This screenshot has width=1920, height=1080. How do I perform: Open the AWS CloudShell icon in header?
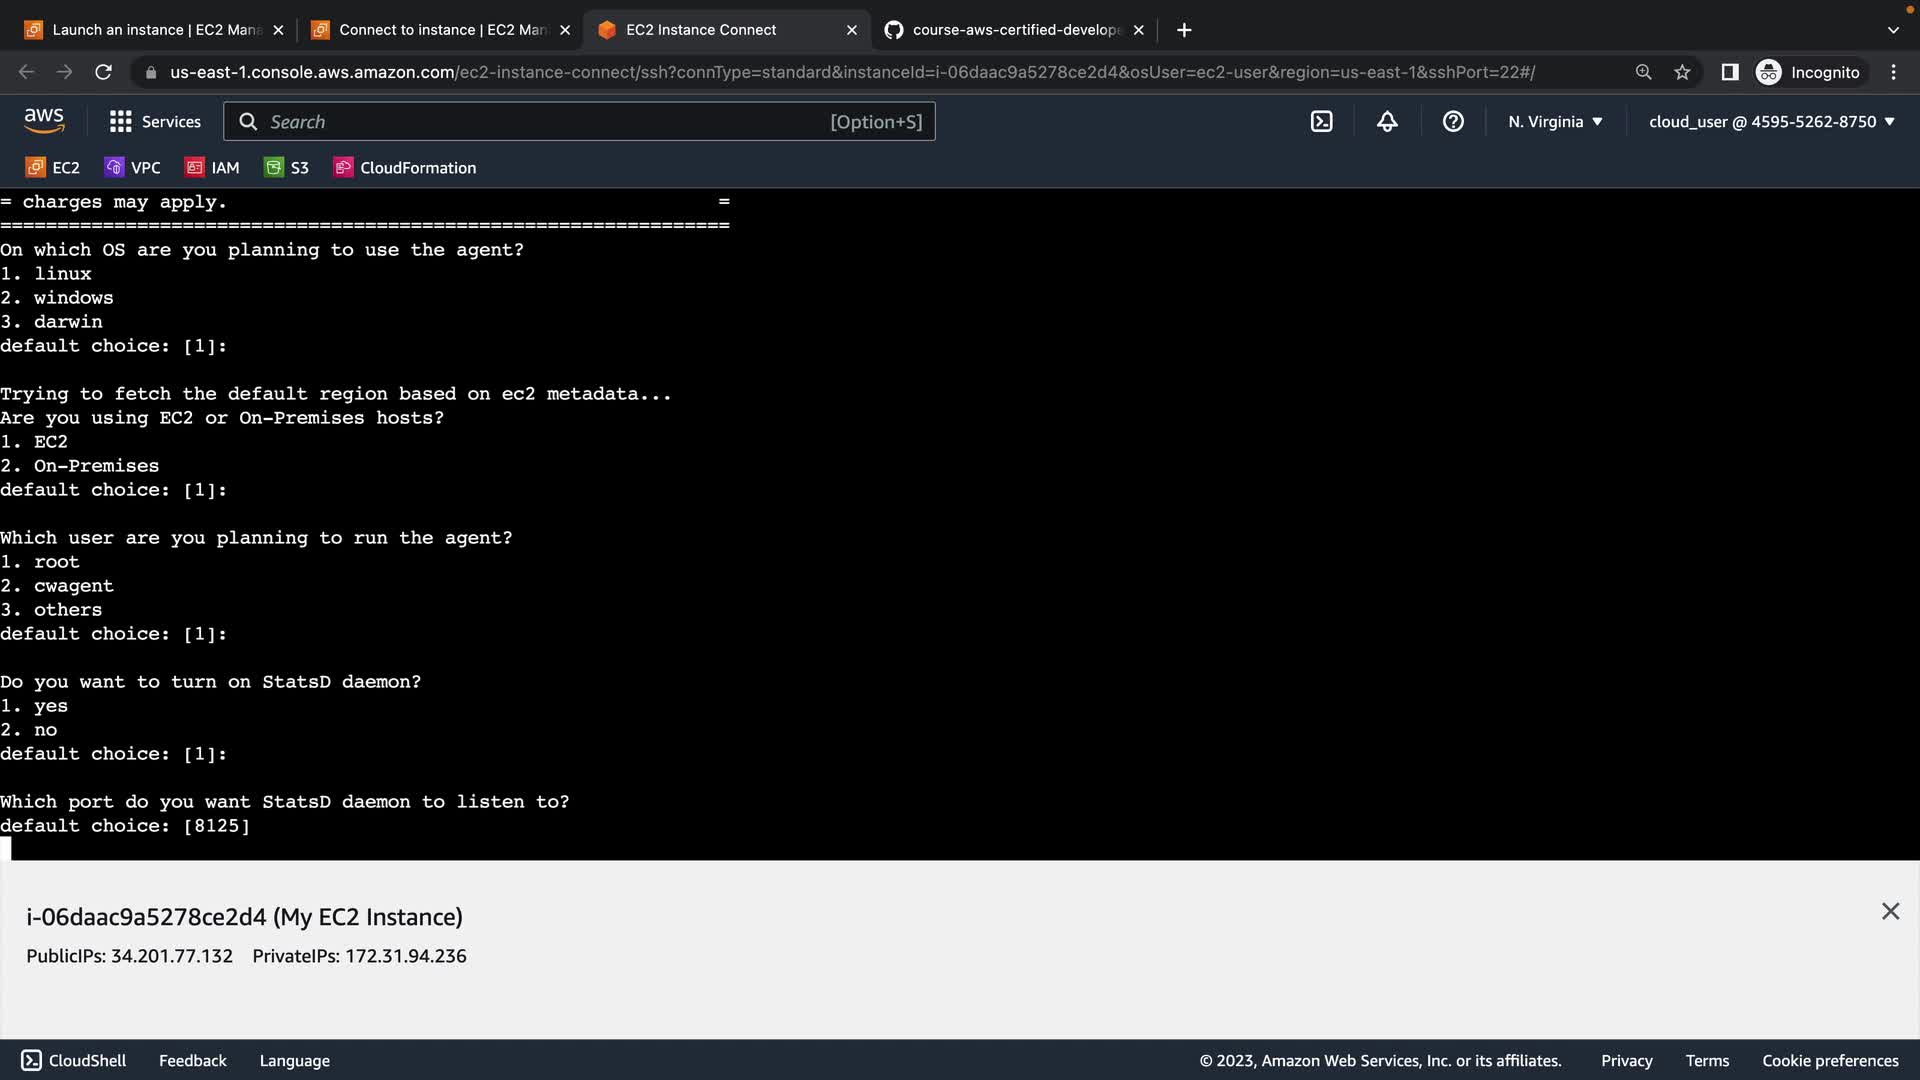1321,122
